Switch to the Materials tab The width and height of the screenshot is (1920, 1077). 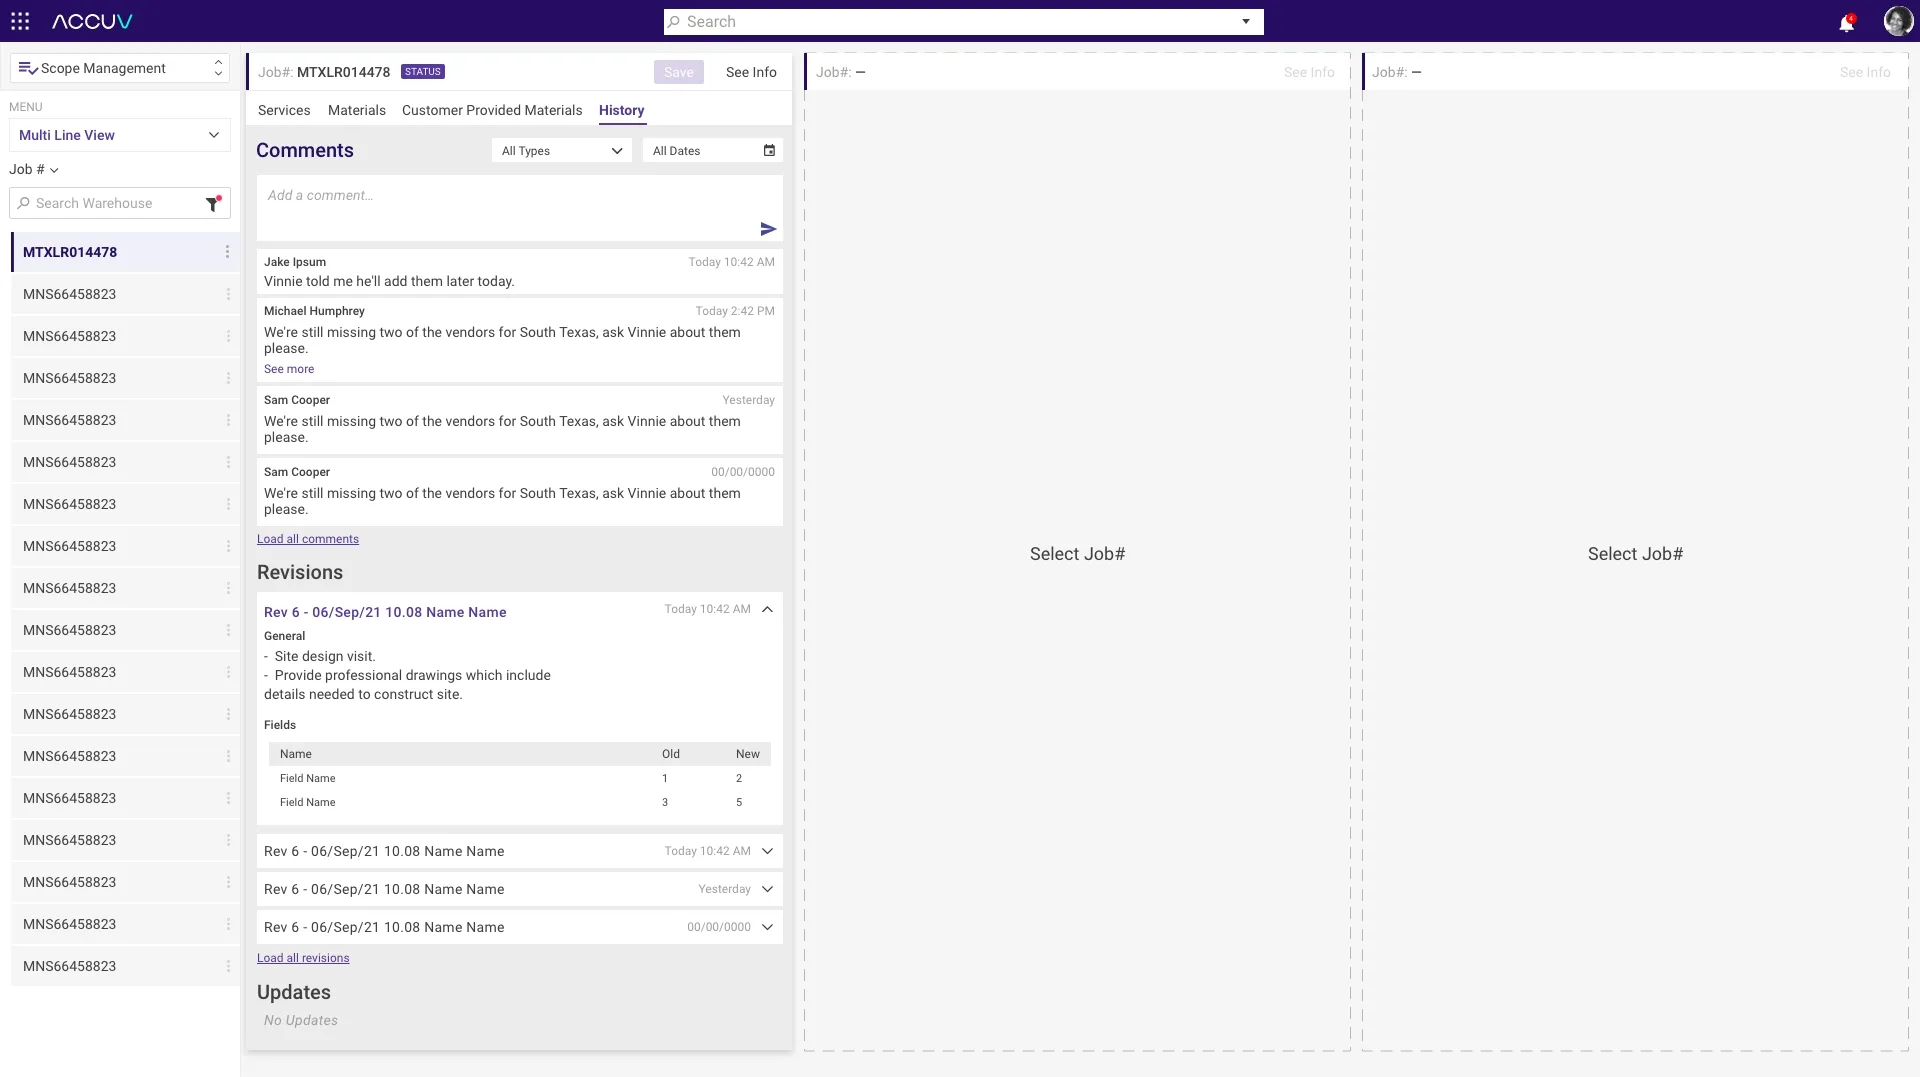tap(357, 110)
